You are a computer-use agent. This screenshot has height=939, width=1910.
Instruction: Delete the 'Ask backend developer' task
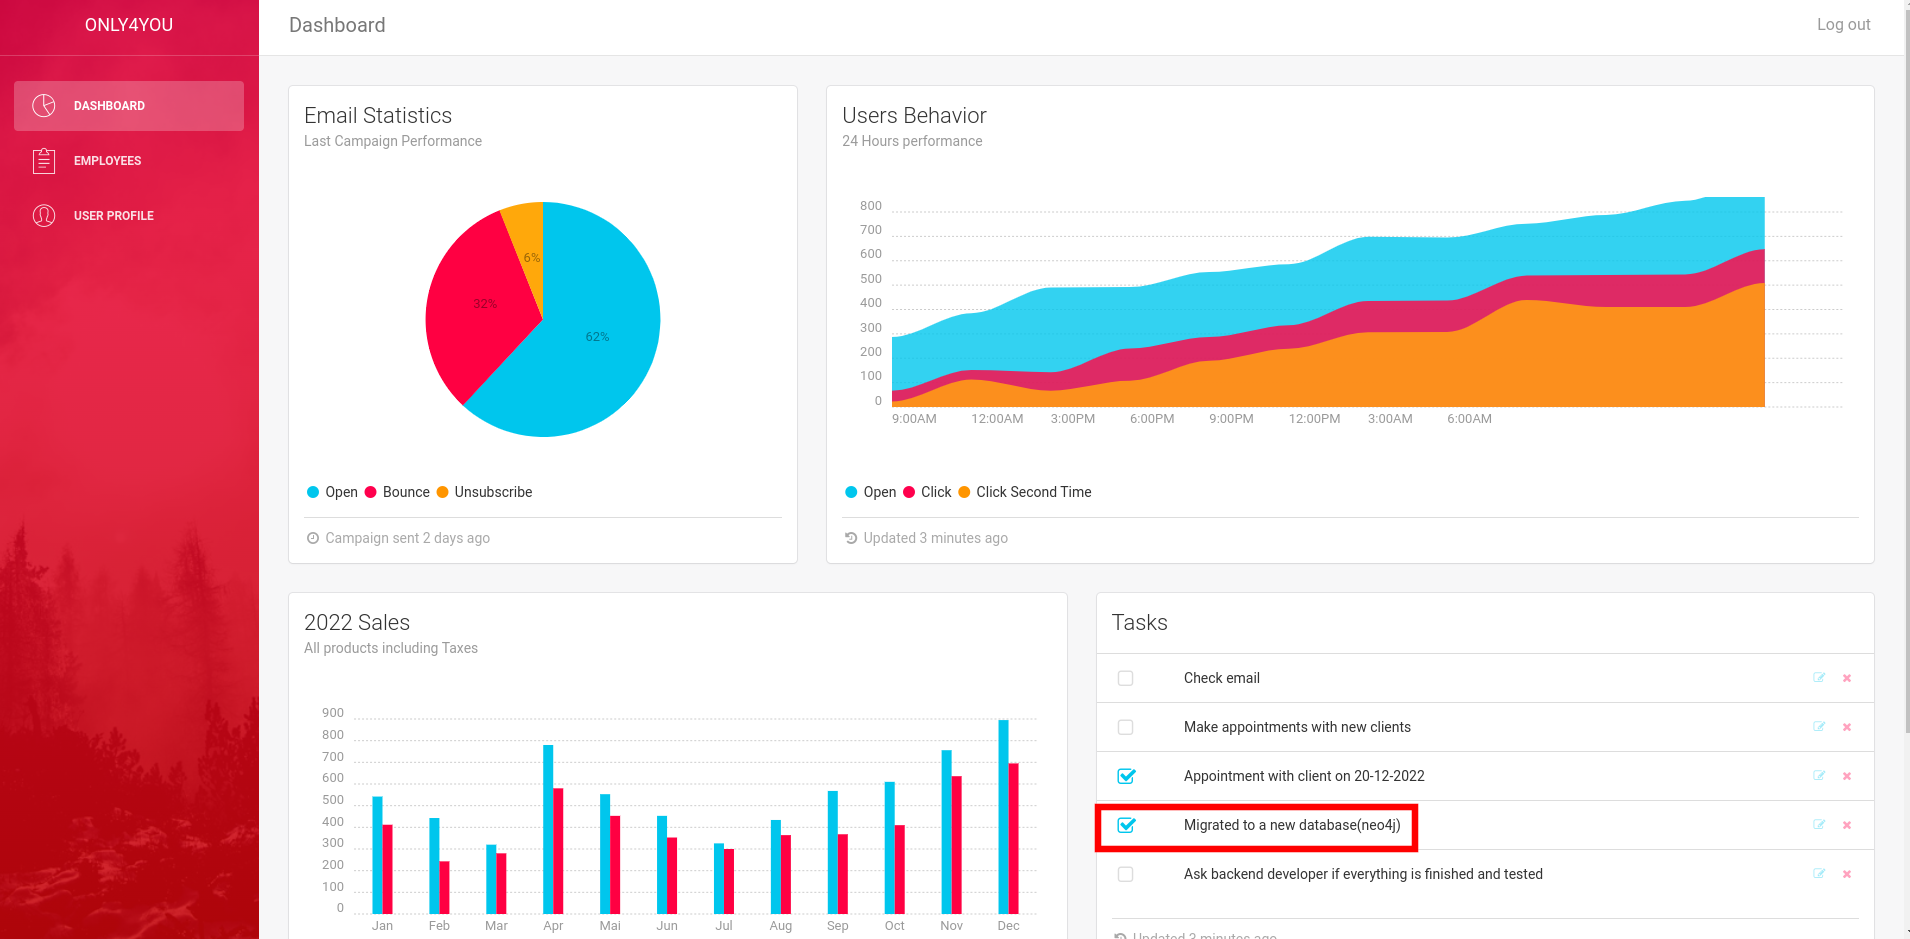tap(1847, 874)
